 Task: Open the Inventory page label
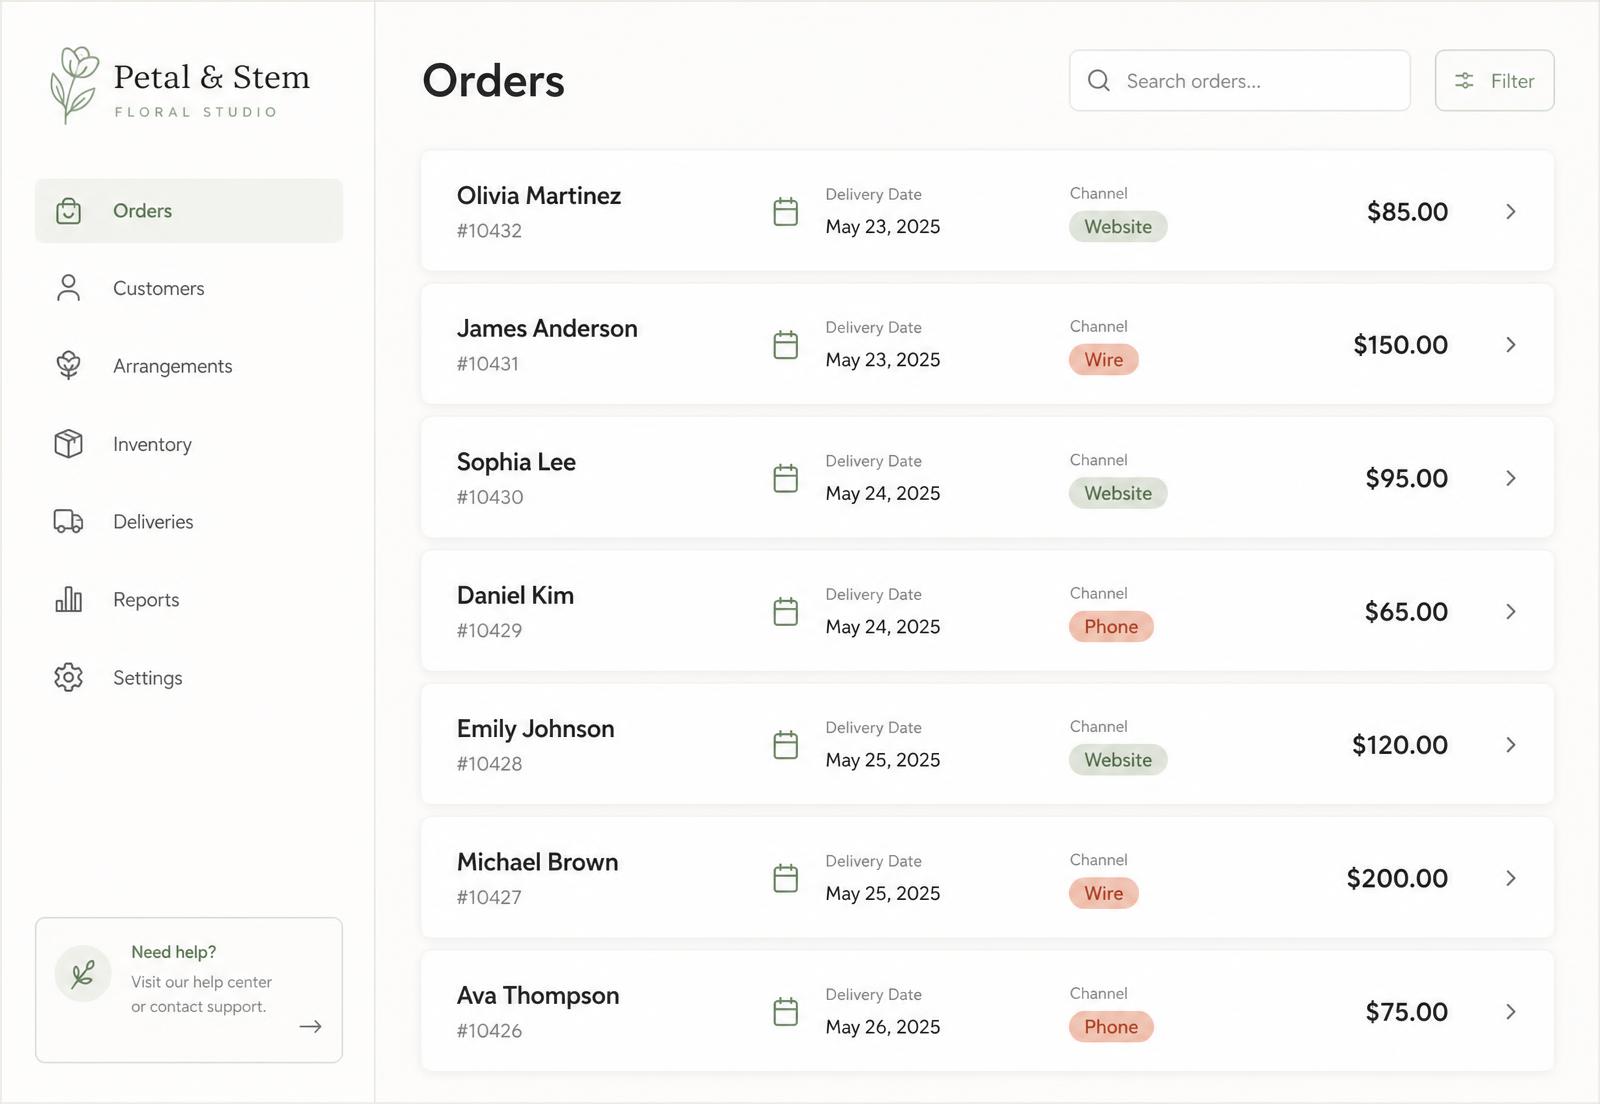[152, 444]
